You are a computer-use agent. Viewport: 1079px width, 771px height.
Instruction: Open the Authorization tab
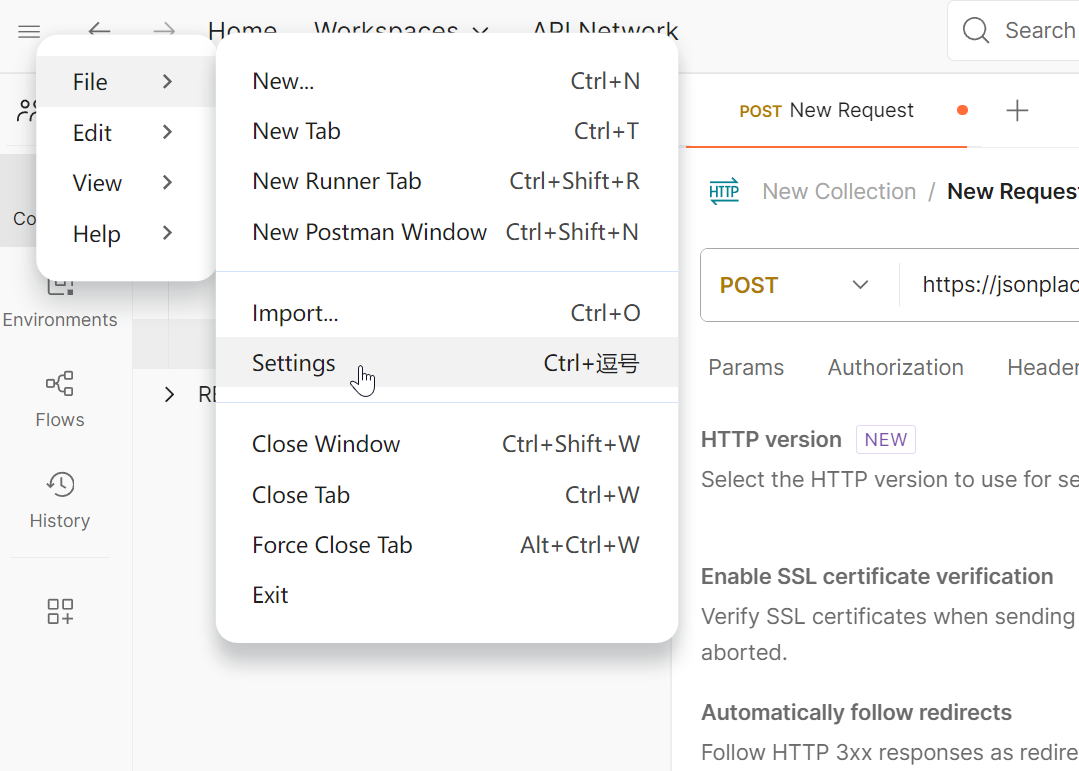click(x=895, y=368)
